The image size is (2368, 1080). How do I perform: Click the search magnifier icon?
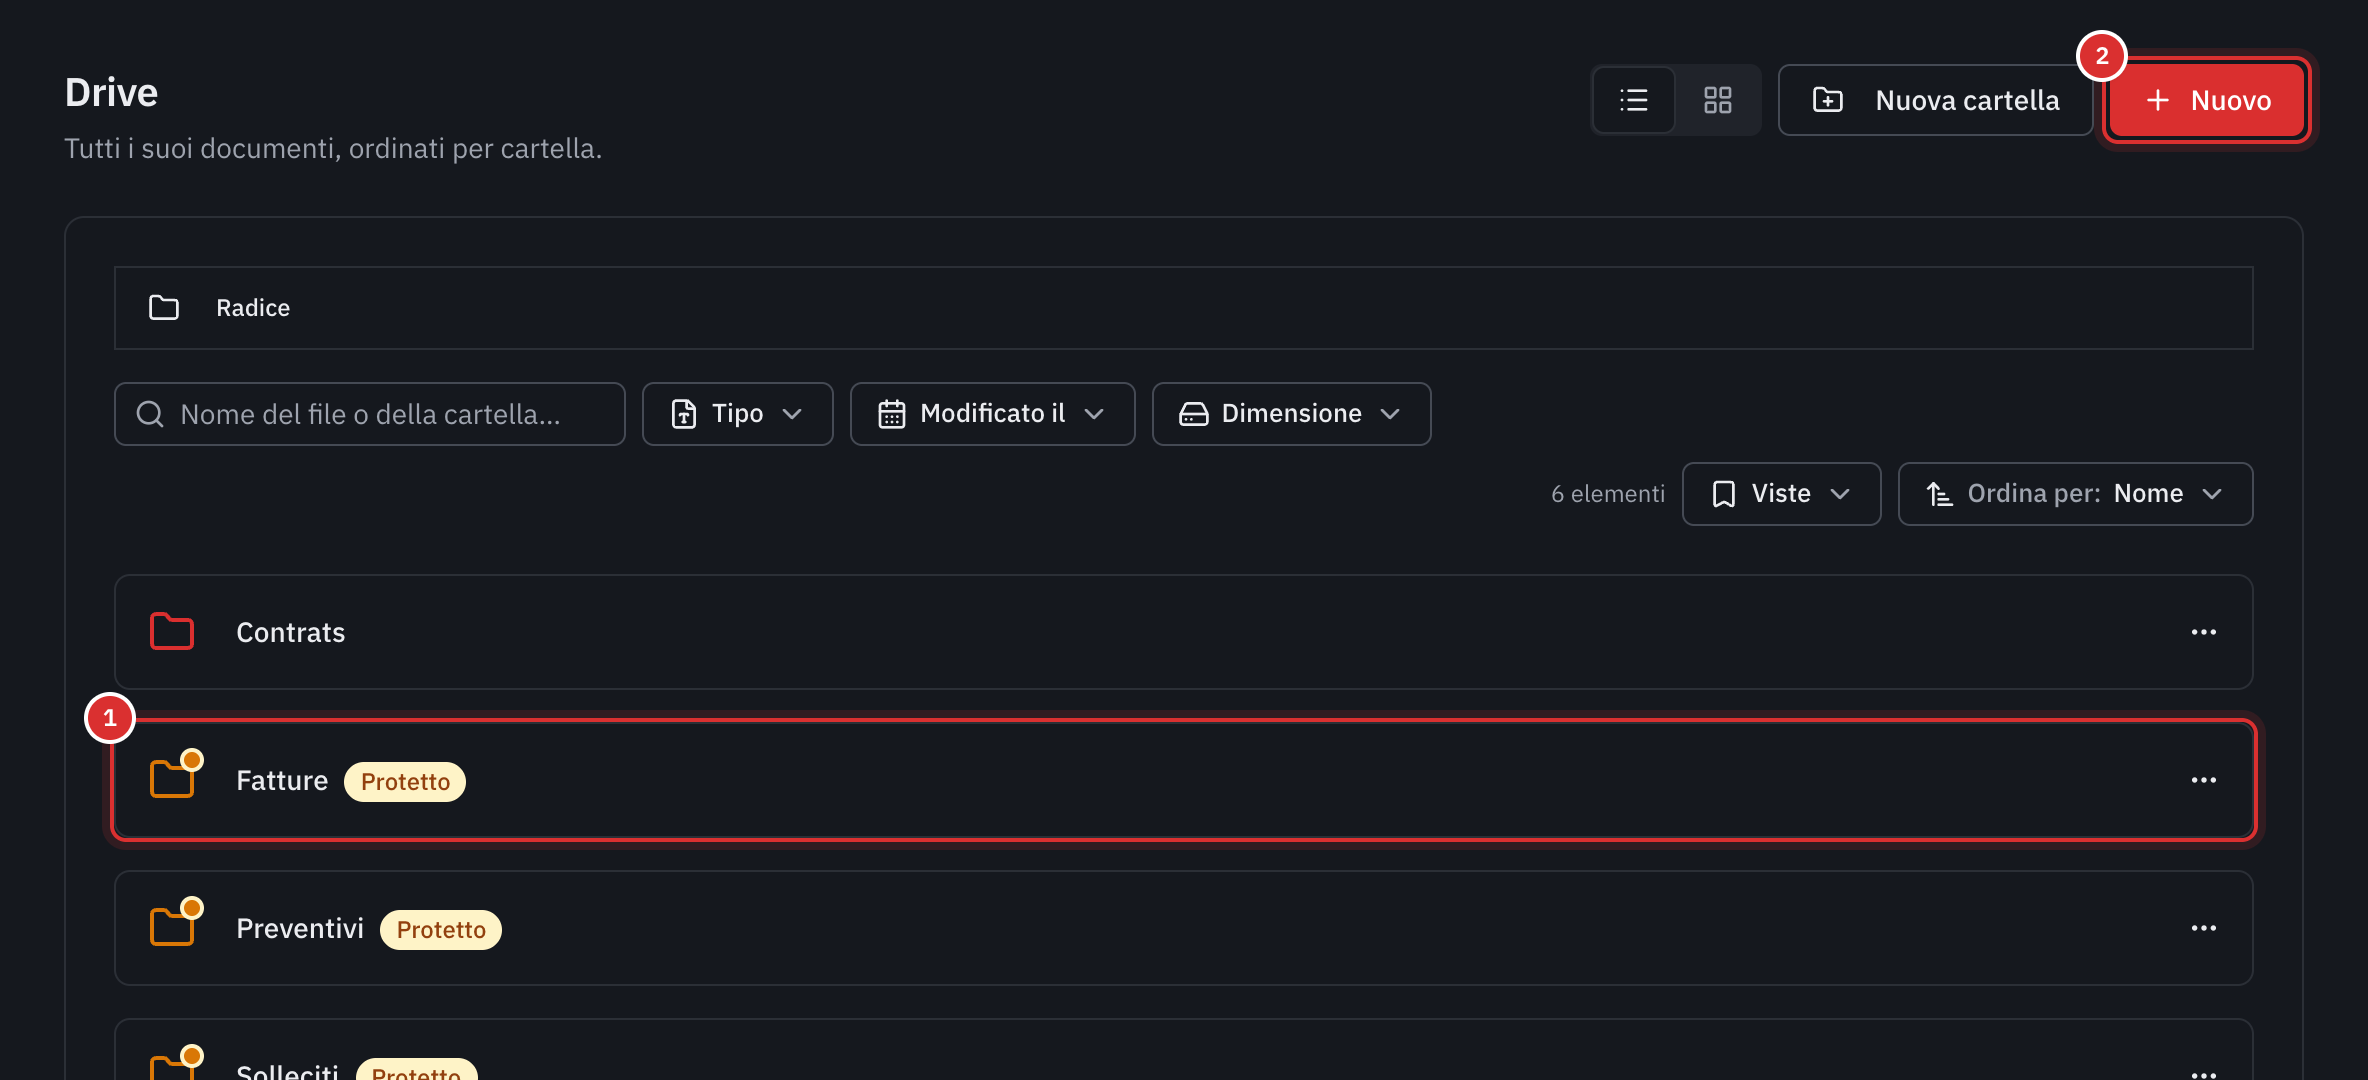(x=150, y=414)
